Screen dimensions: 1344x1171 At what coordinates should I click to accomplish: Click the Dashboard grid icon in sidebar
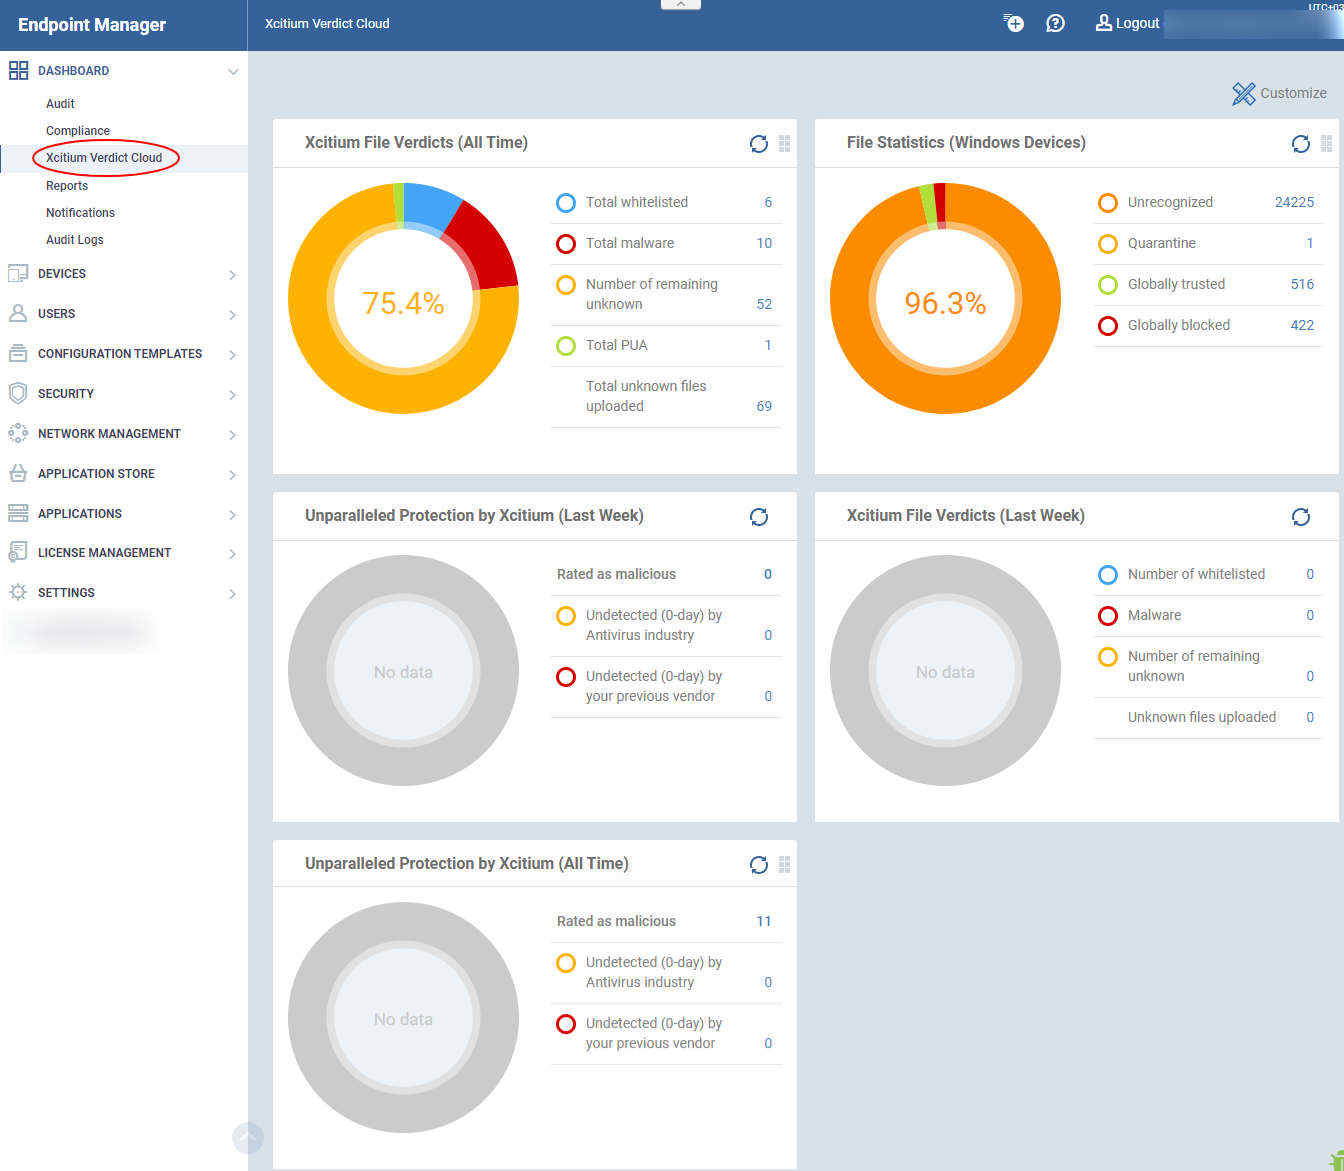(x=18, y=71)
